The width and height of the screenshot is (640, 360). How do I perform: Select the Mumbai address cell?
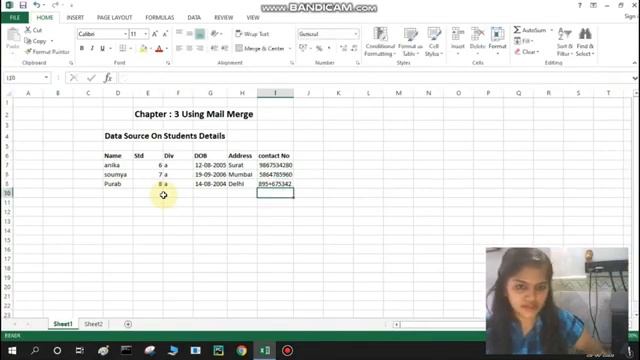242,175
